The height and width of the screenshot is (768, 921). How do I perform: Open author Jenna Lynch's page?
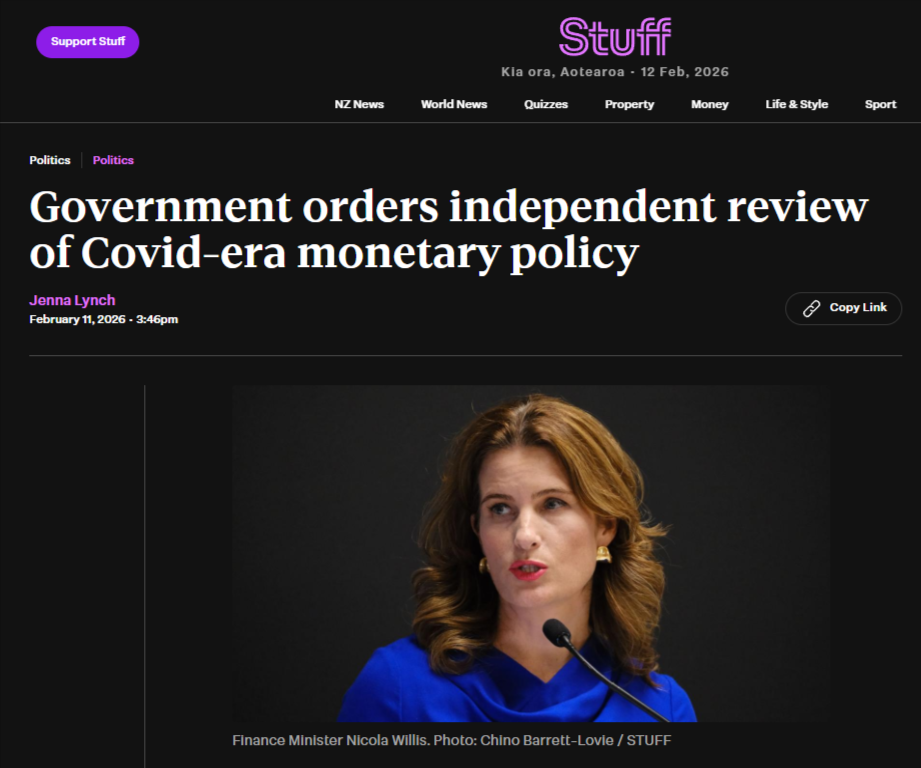(72, 300)
